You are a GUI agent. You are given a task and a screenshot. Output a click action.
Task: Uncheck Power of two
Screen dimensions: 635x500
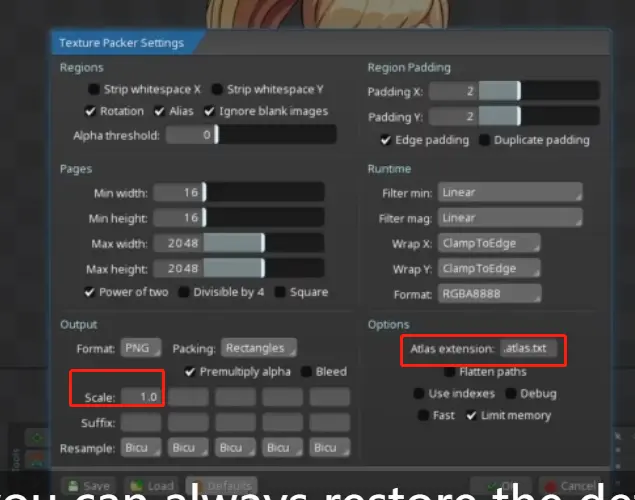coord(89,292)
